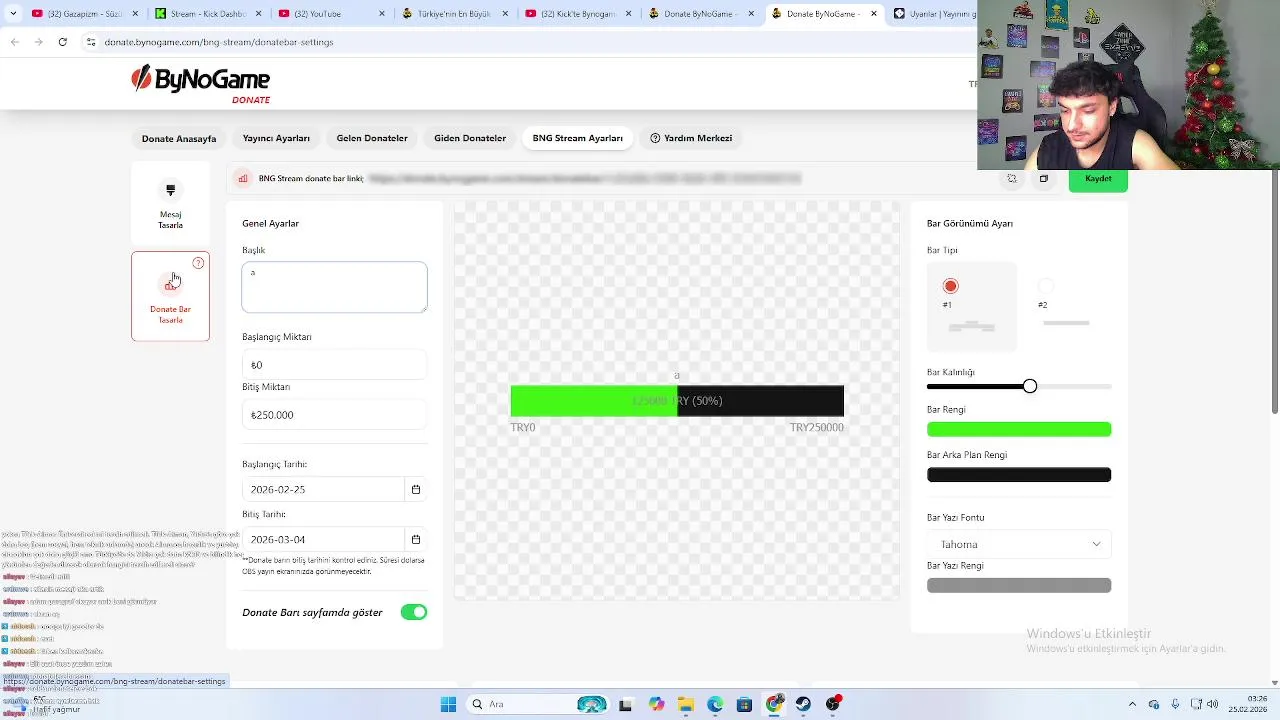
Task: Open the Windows Start menu
Action: click(x=448, y=704)
